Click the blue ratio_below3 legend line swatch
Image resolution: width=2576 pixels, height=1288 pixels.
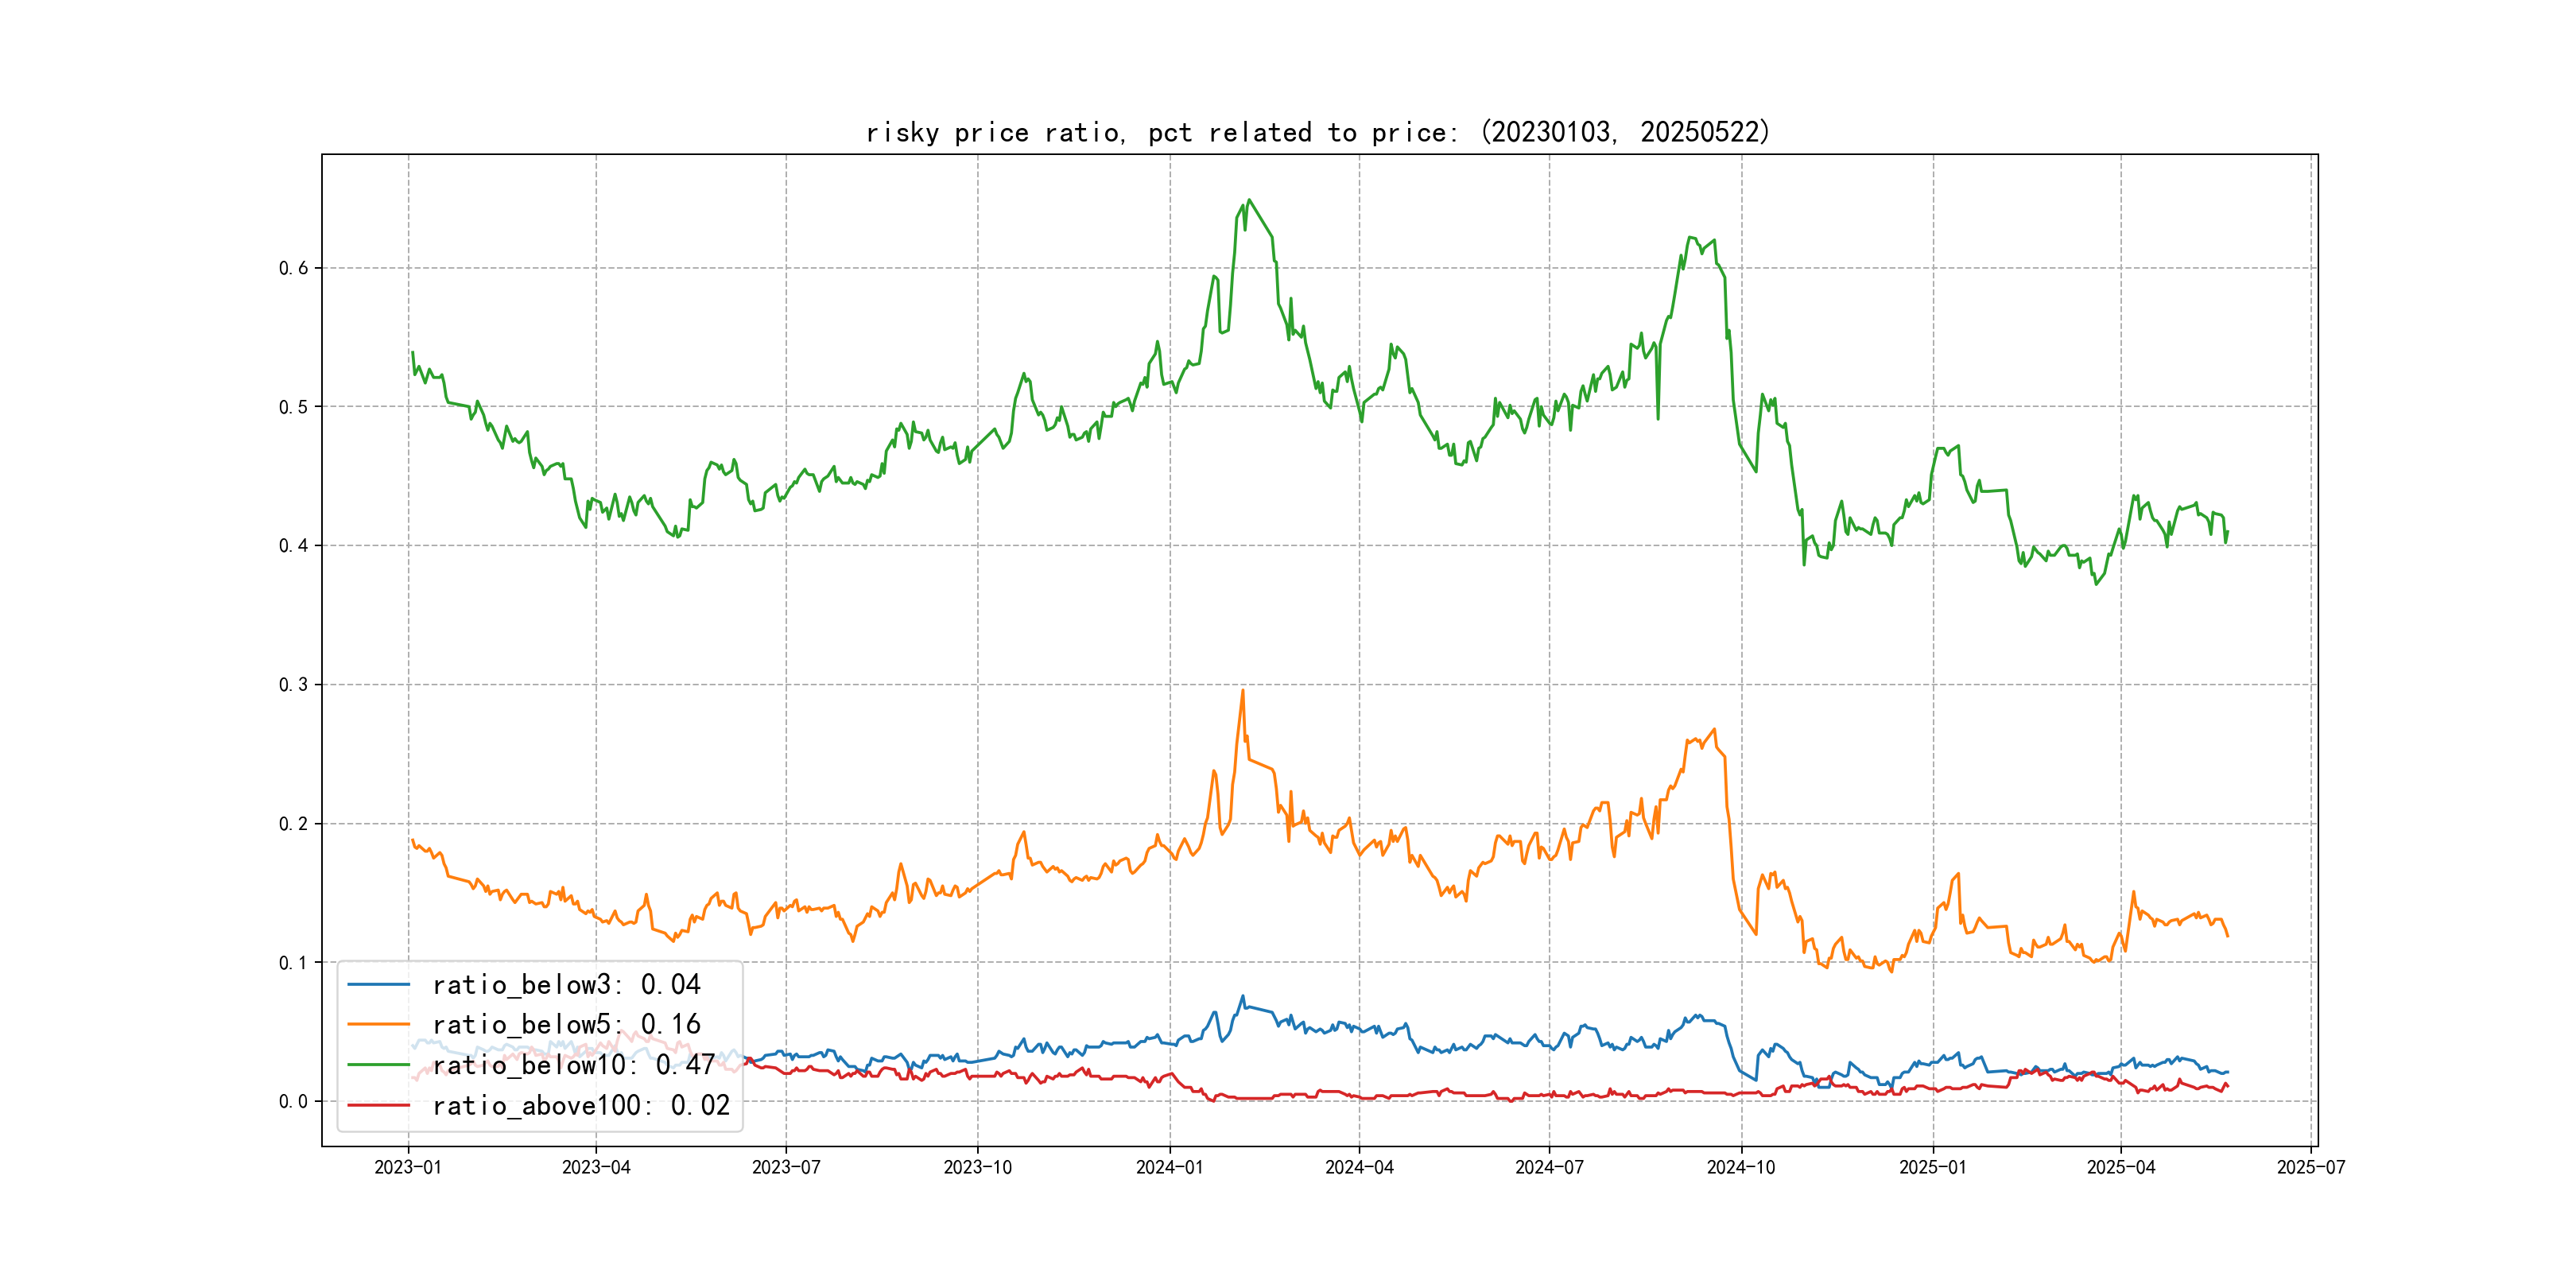point(378,985)
